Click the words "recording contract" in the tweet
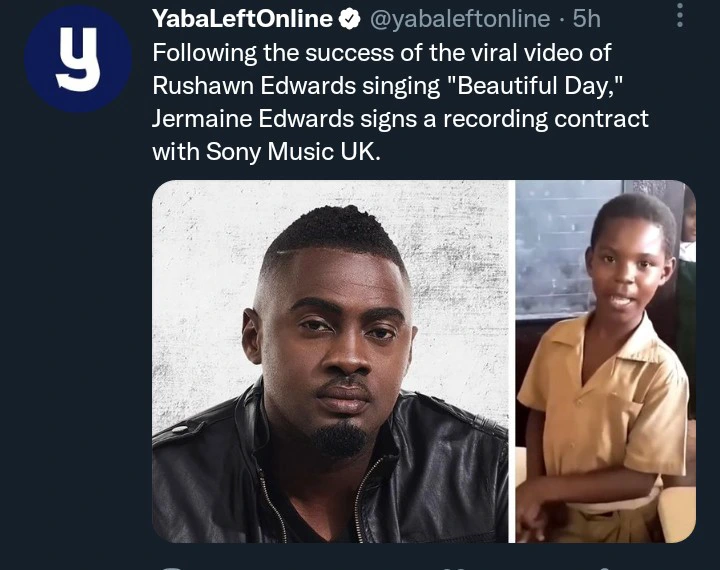 click(546, 119)
